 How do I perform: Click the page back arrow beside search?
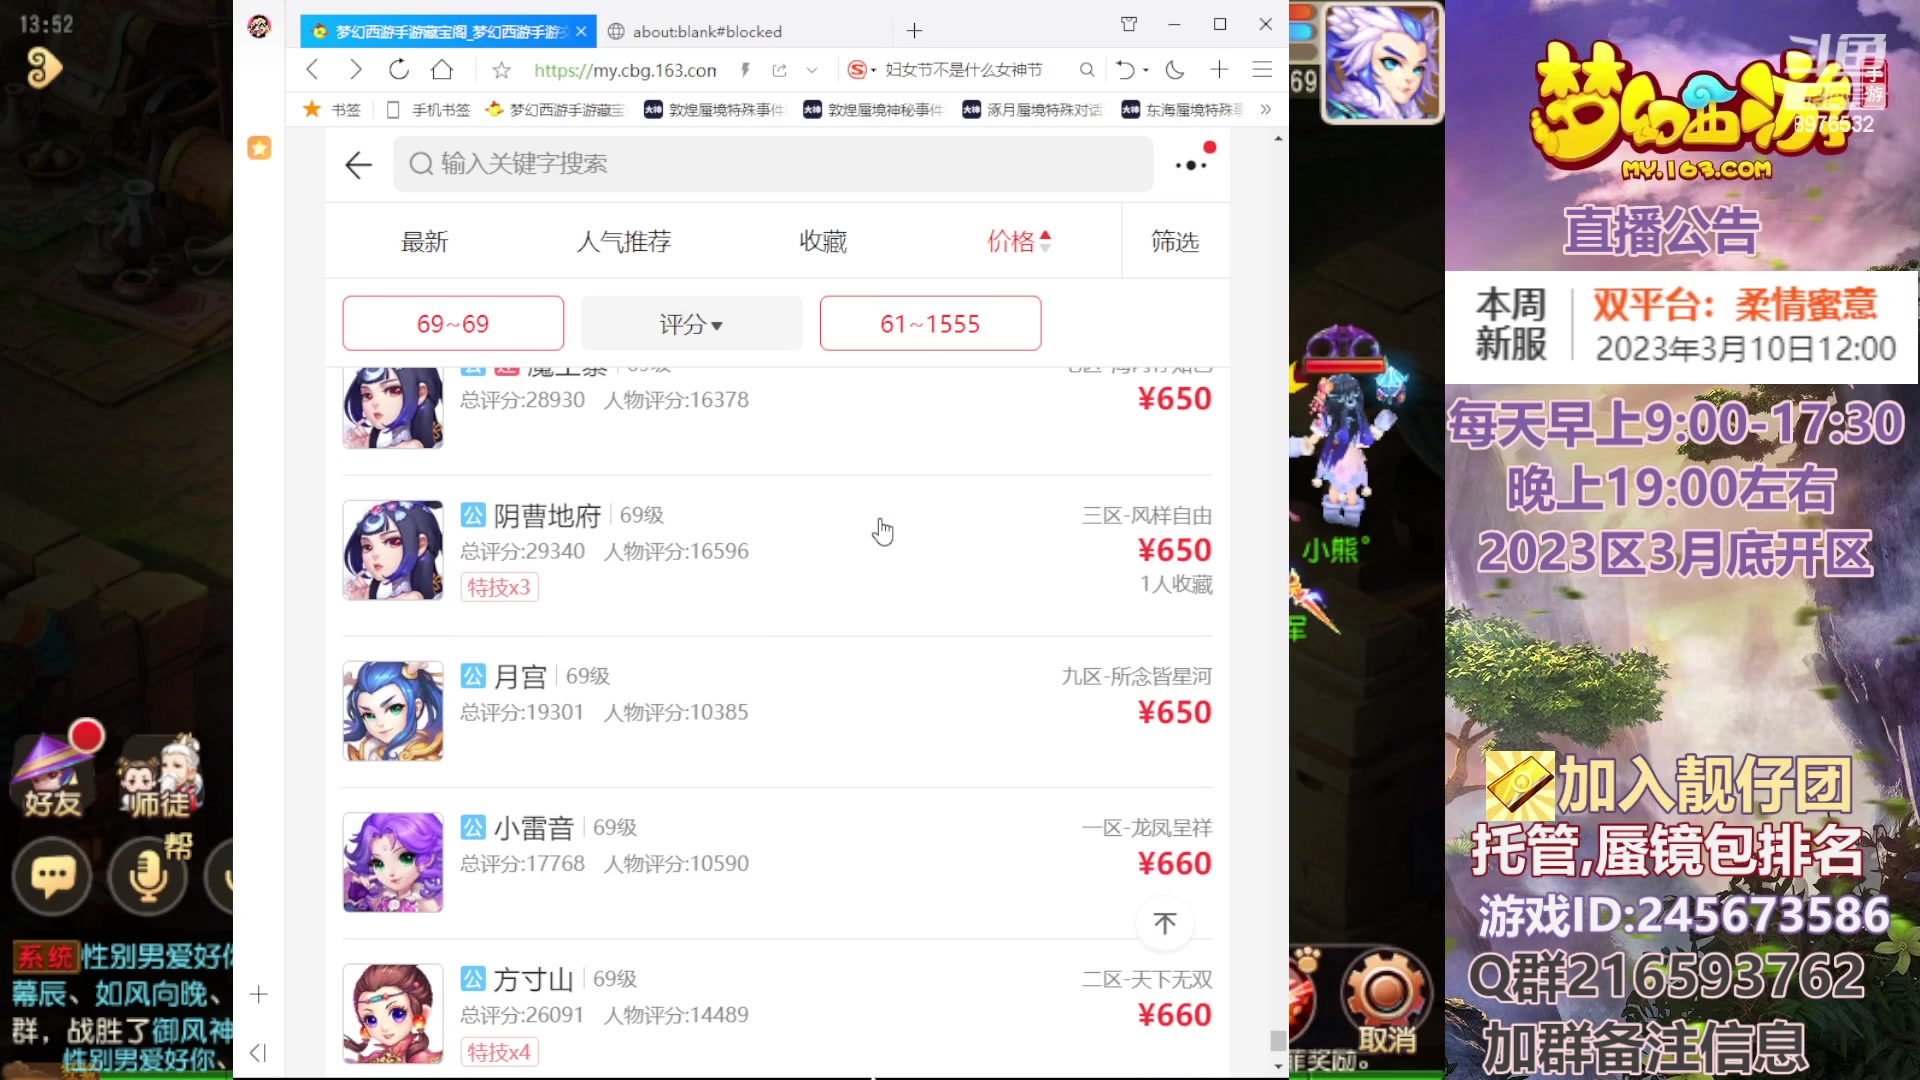[358, 165]
